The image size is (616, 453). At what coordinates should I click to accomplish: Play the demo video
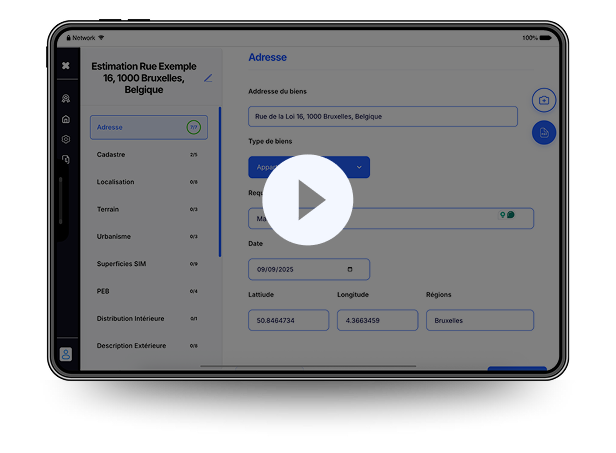pos(308,200)
